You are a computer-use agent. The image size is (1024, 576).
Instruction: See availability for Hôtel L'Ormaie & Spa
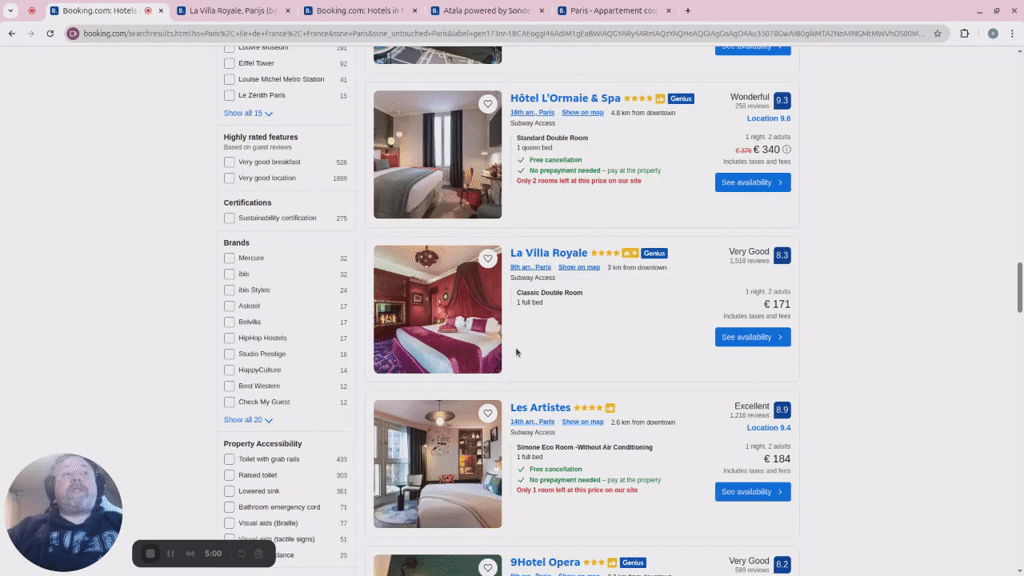click(x=752, y=182)
